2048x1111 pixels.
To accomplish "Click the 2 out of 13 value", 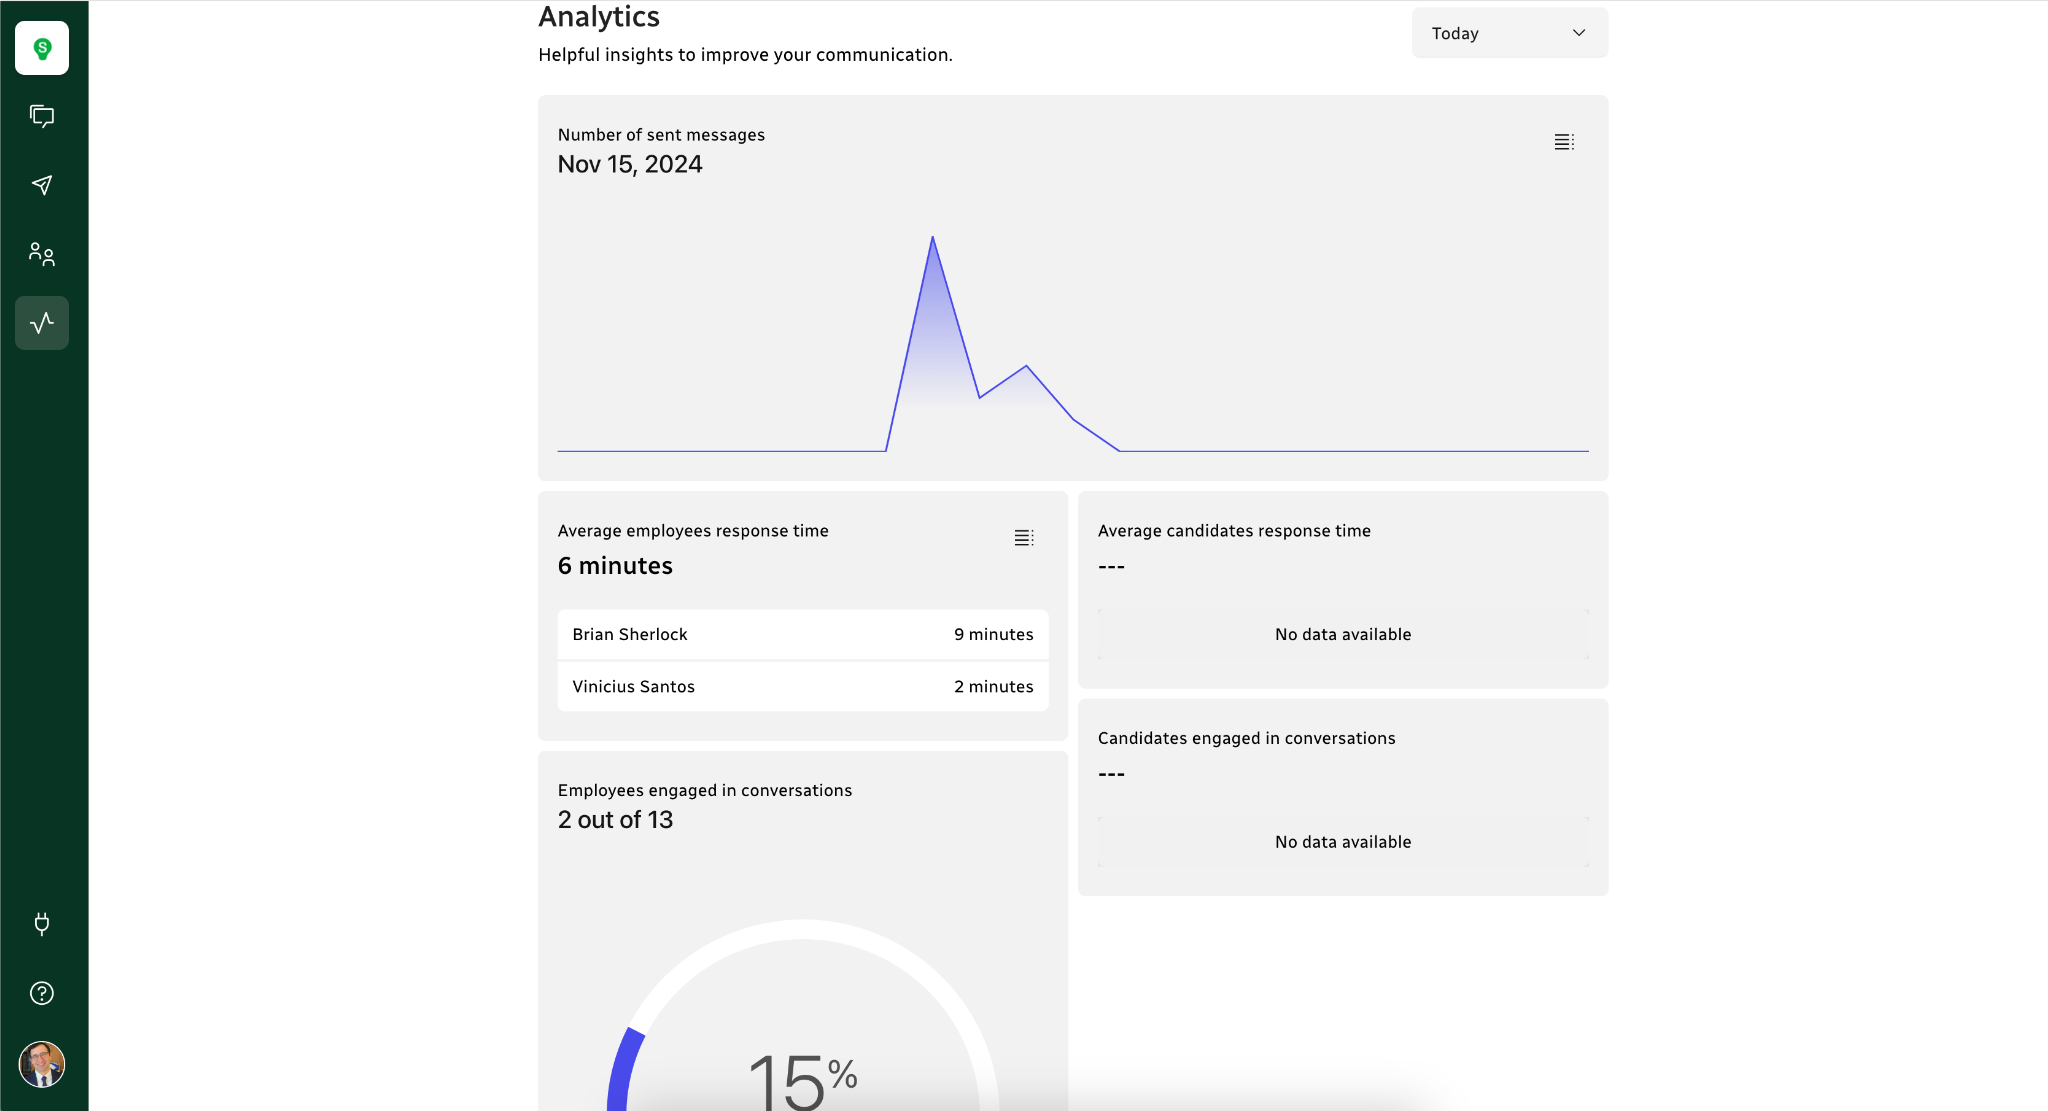I will pos(615,820).
